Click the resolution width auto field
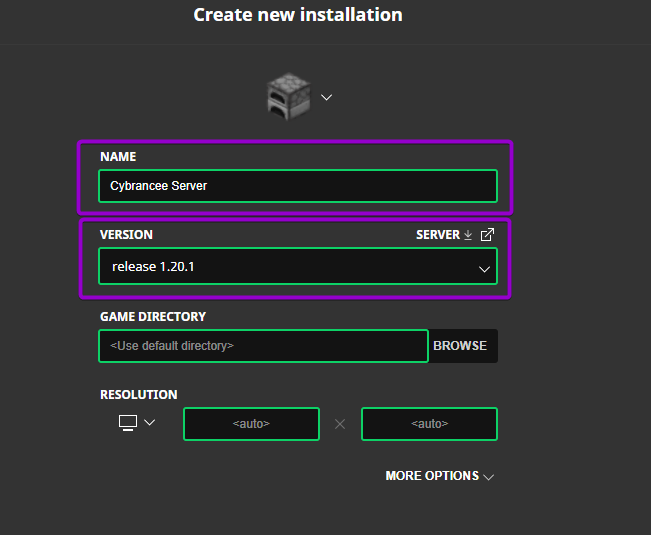Viewport: 651px width, 535px height. tap(251, 424)
